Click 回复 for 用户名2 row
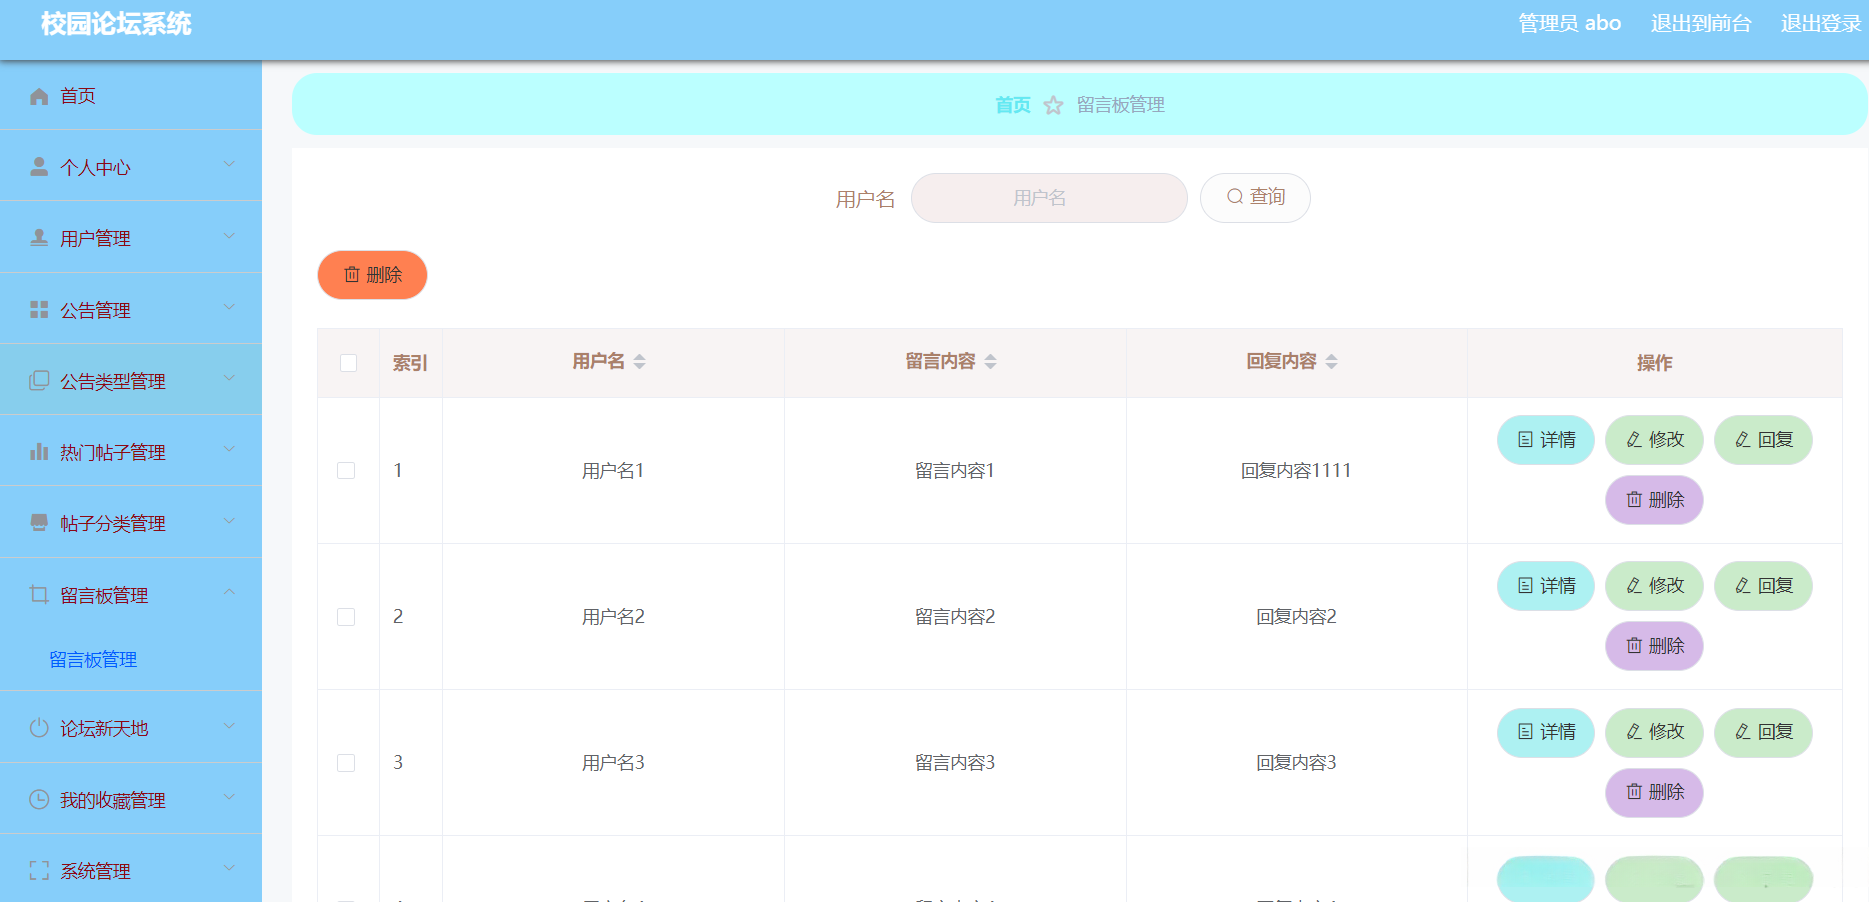This screenshot has width=1869, height=902. point(1763,586)
